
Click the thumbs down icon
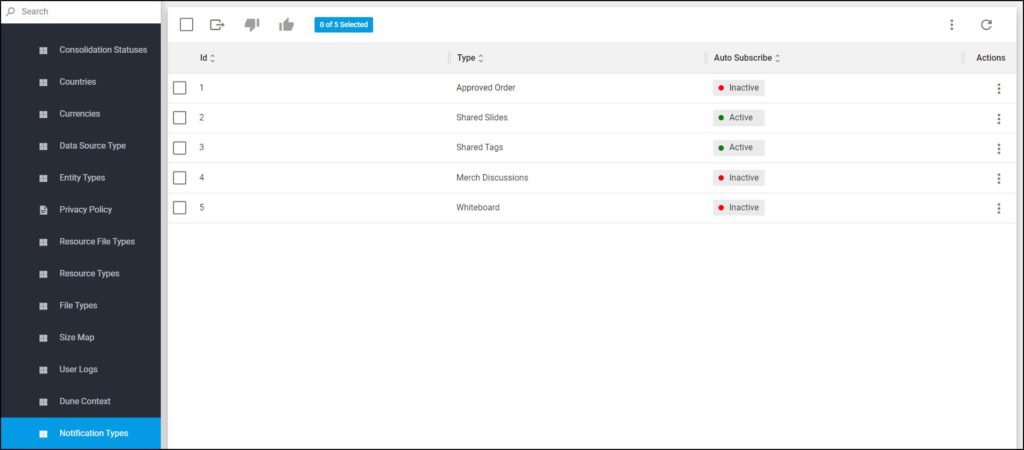[x=252, y=25]
